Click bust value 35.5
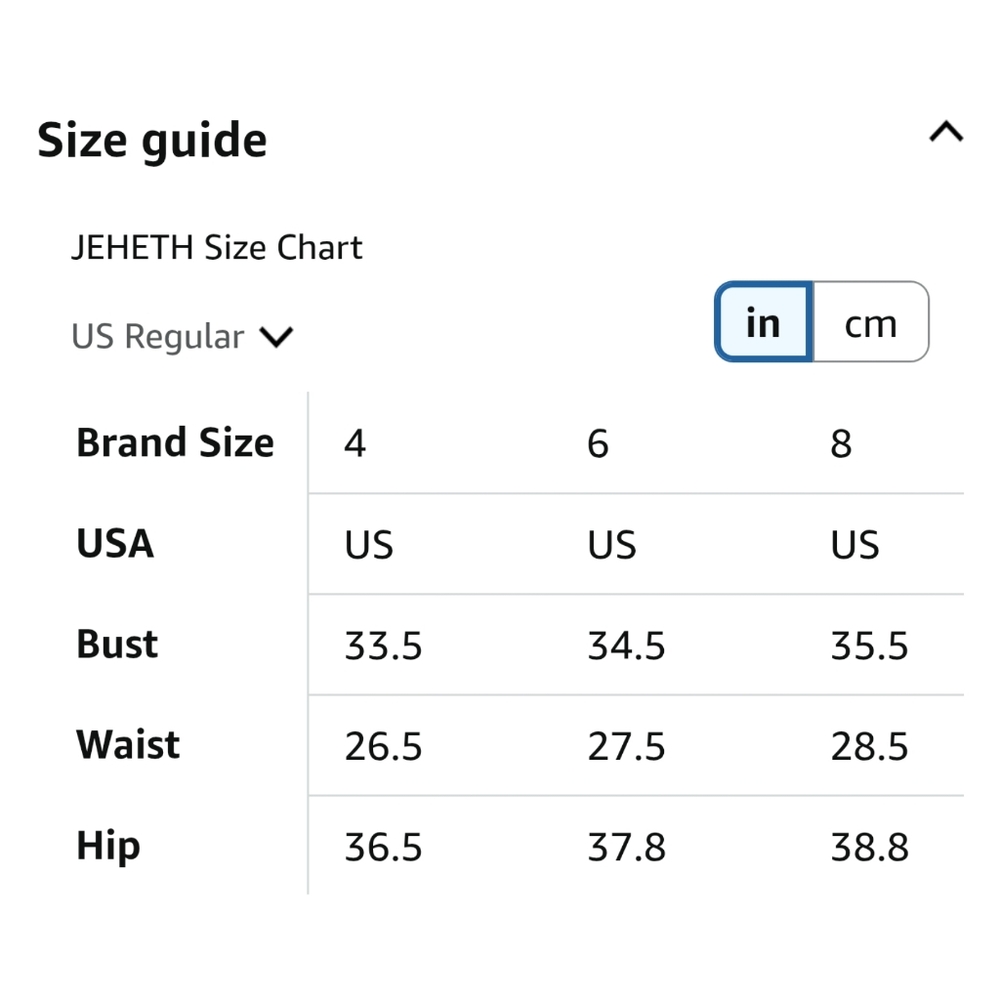The height and width of the screenshot is (1000, 1000). pyautogui.click(x=869, y=645)
